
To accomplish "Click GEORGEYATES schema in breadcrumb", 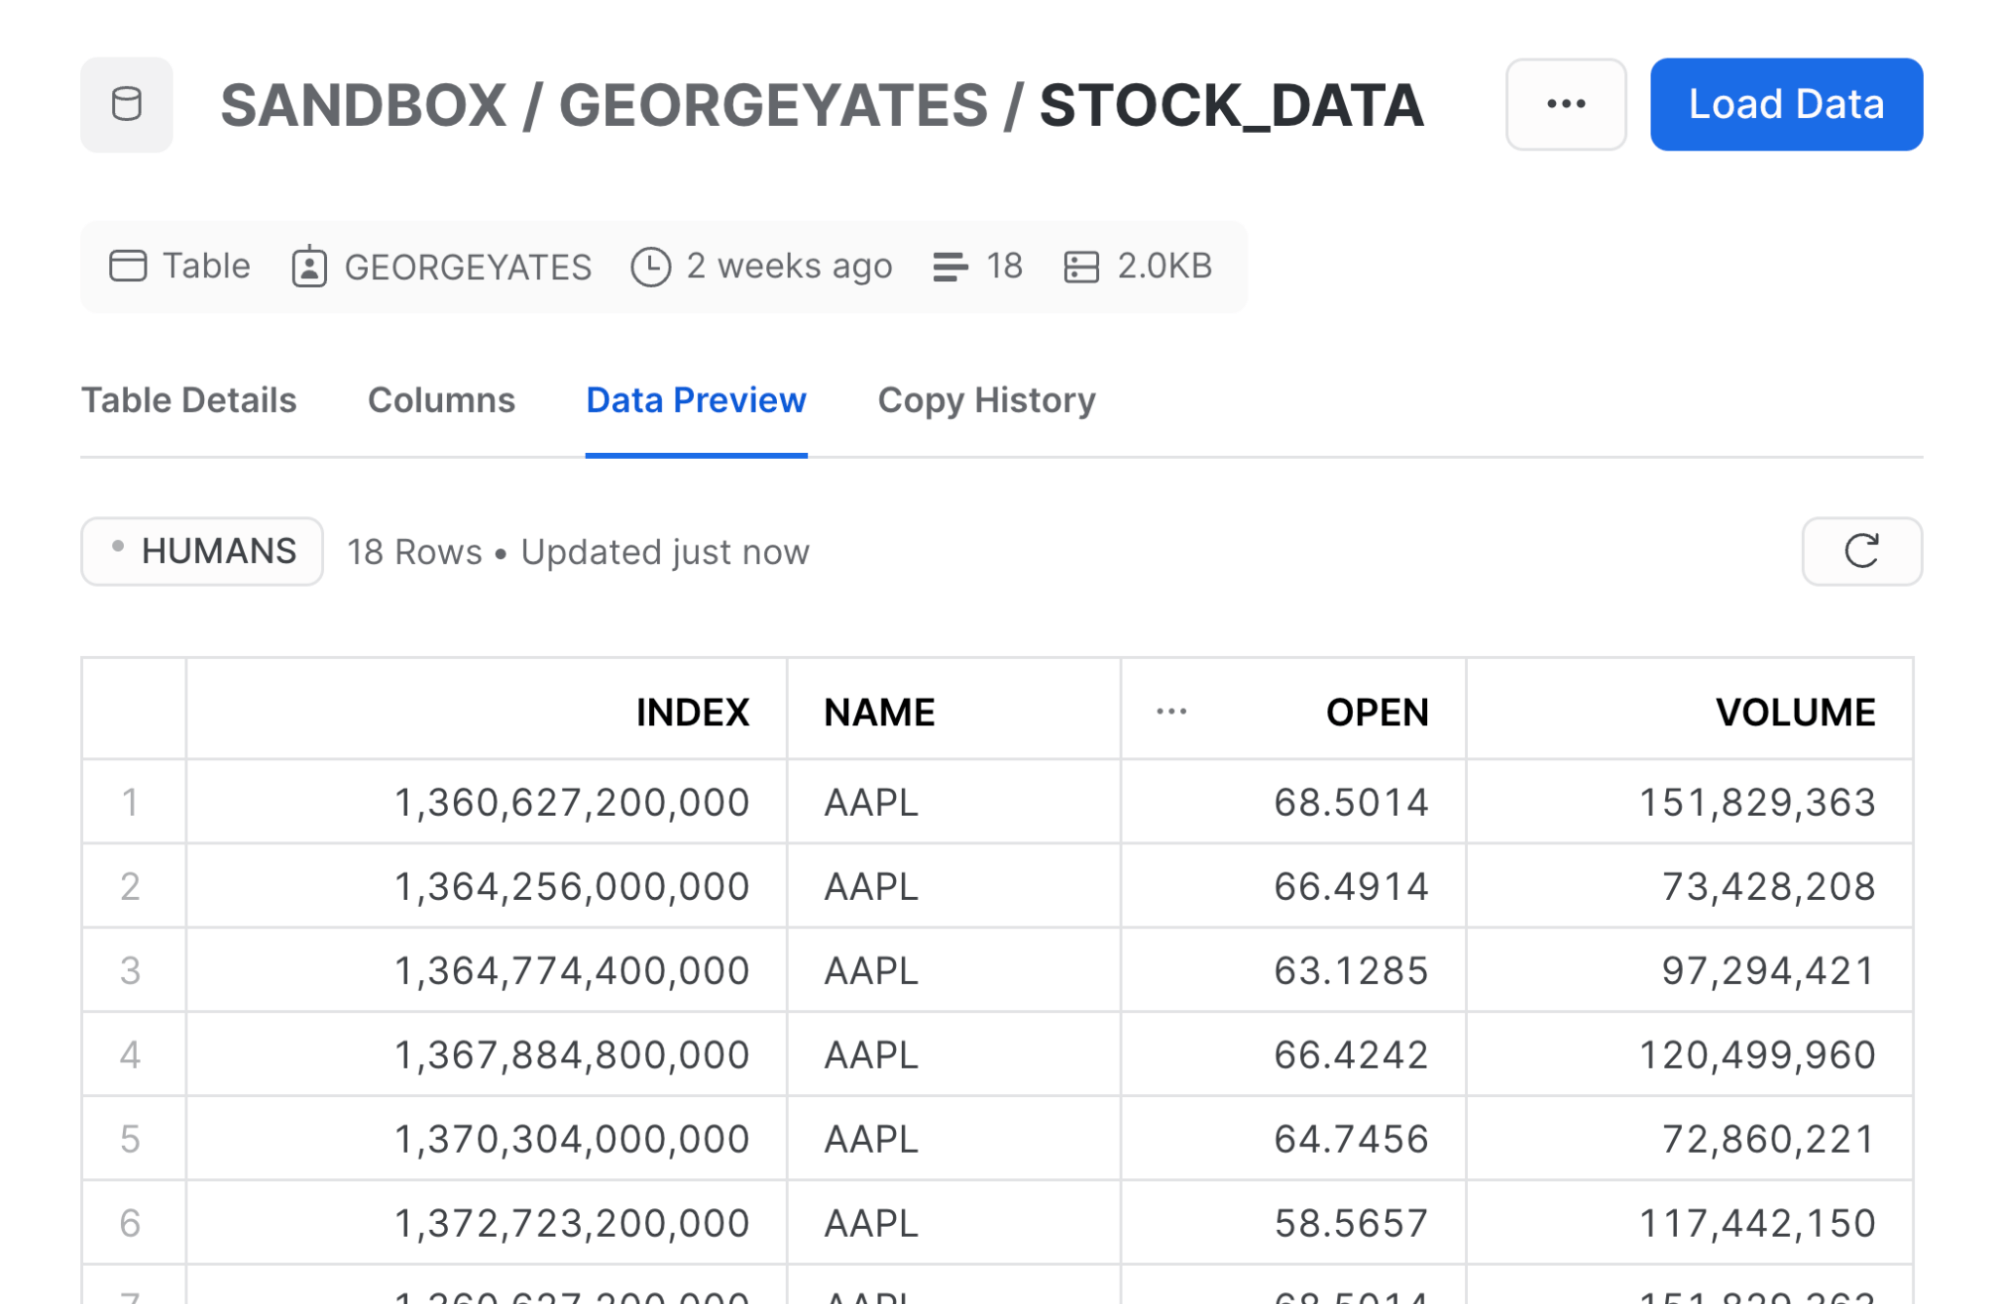I will pos(772,105).
